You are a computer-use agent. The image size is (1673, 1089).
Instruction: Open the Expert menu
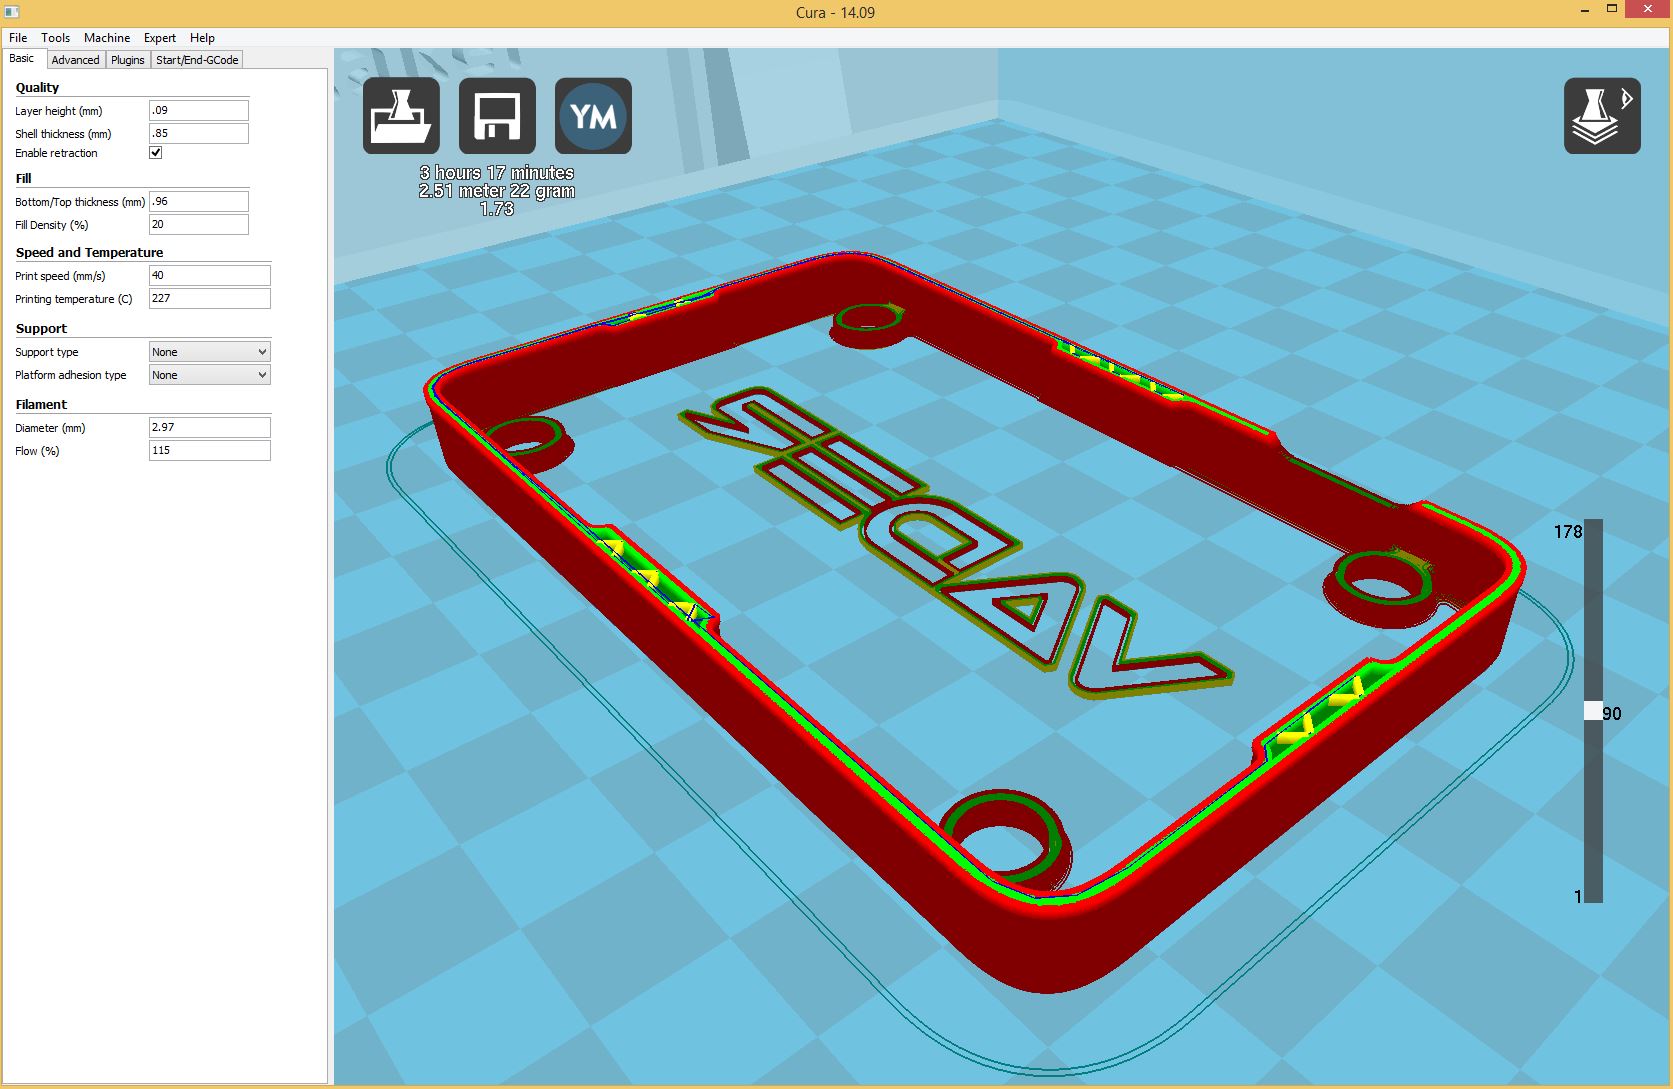pos(160,38)
